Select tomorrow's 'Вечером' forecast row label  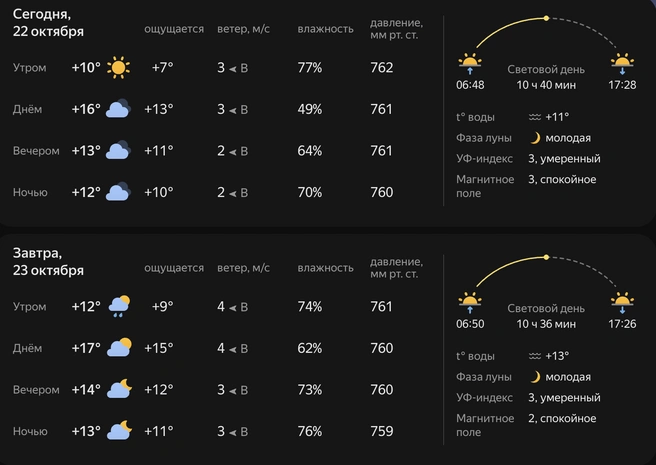click(x=36, y=390)
